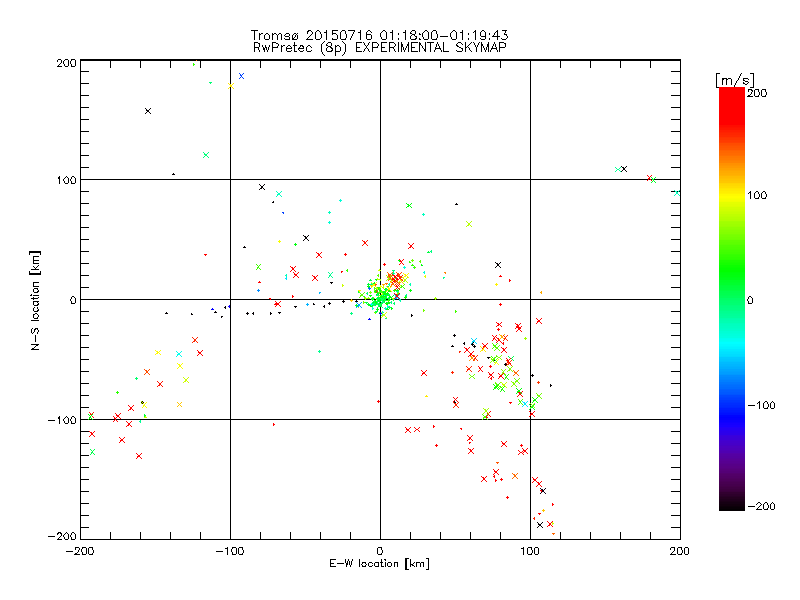Click the 'N-S location [km]' axis label
This screenshot has height=600, width=800.
point(35,300)
